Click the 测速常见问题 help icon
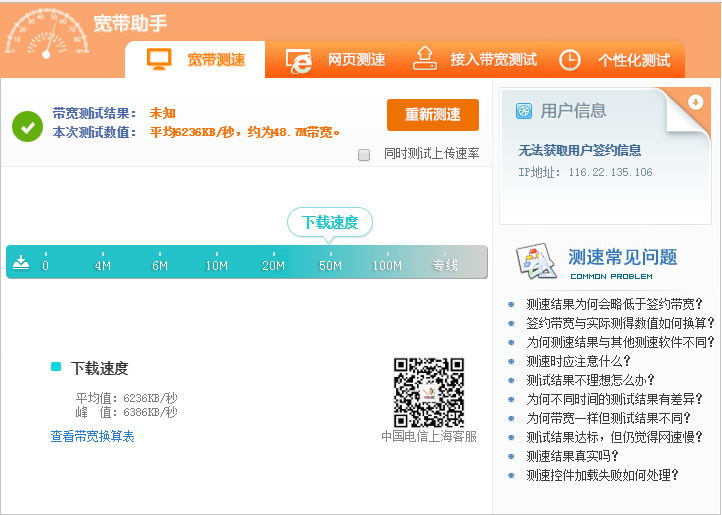The image size is (722, 515). (535, 262)
